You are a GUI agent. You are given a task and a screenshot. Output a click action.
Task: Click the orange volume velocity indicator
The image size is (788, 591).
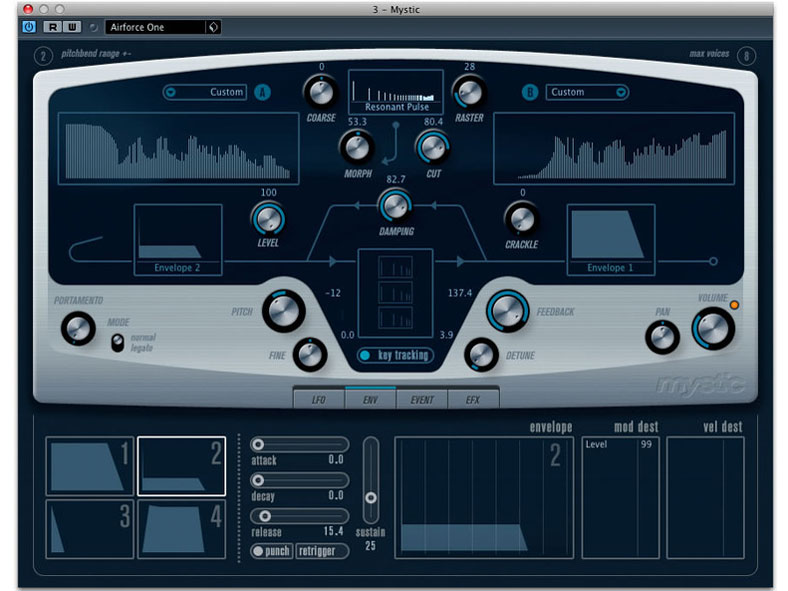click(x=734, y=305)
